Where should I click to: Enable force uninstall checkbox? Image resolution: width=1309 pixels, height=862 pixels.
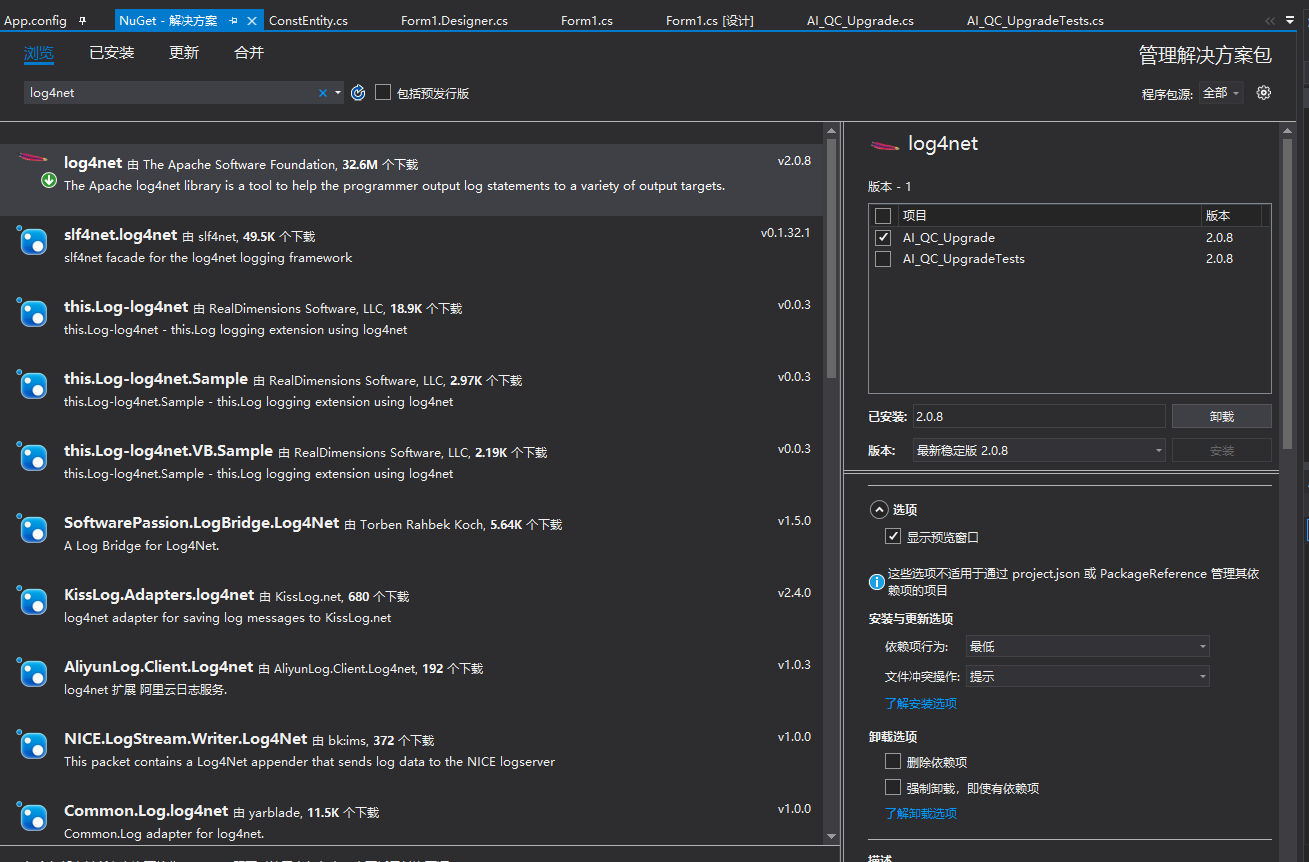893,788
